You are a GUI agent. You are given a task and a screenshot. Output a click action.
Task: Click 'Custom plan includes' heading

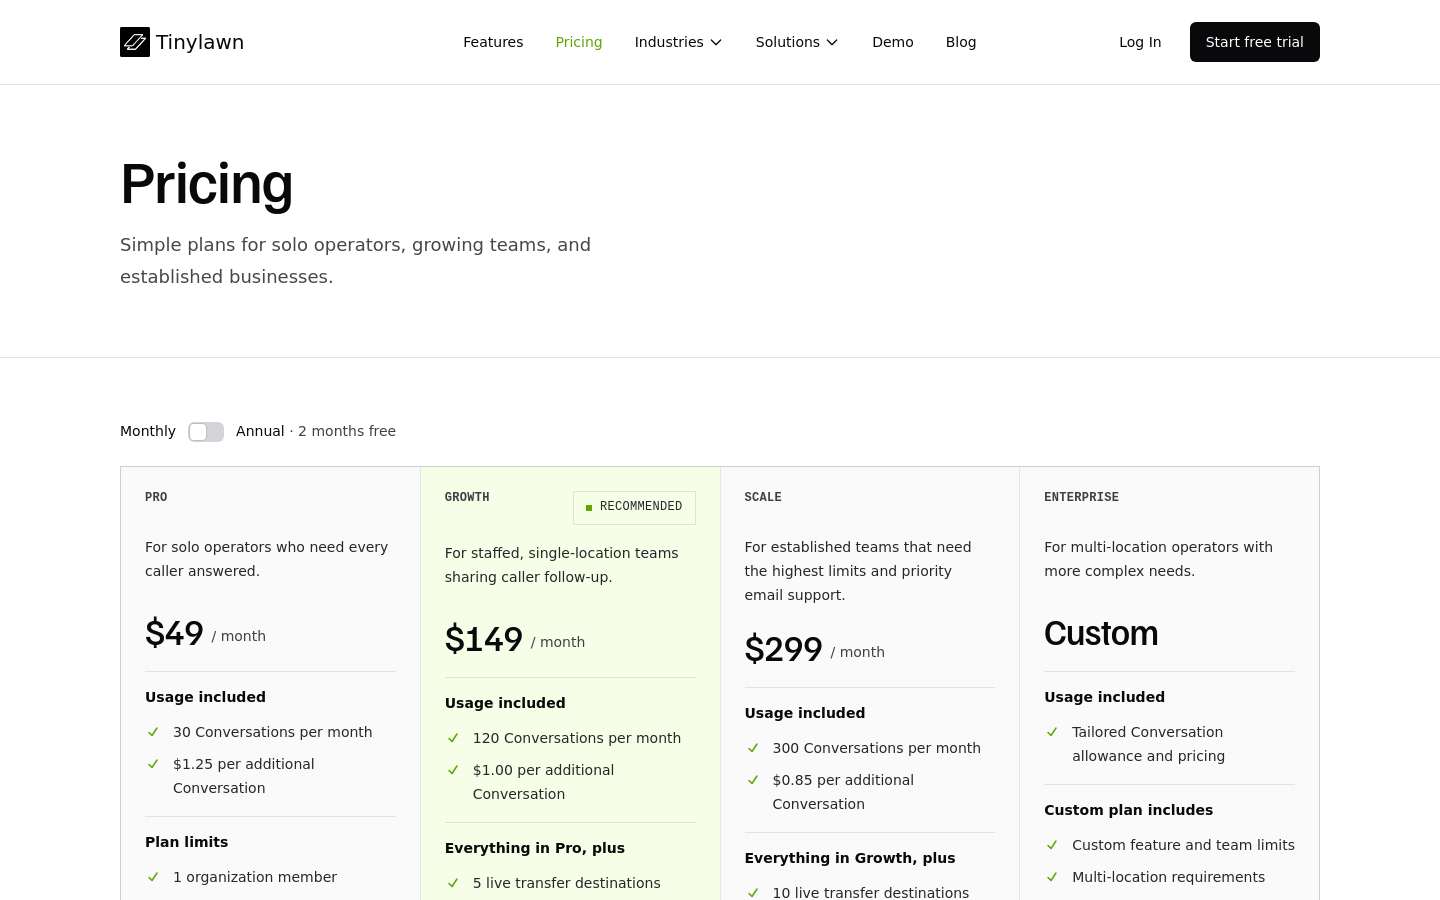1129,810
